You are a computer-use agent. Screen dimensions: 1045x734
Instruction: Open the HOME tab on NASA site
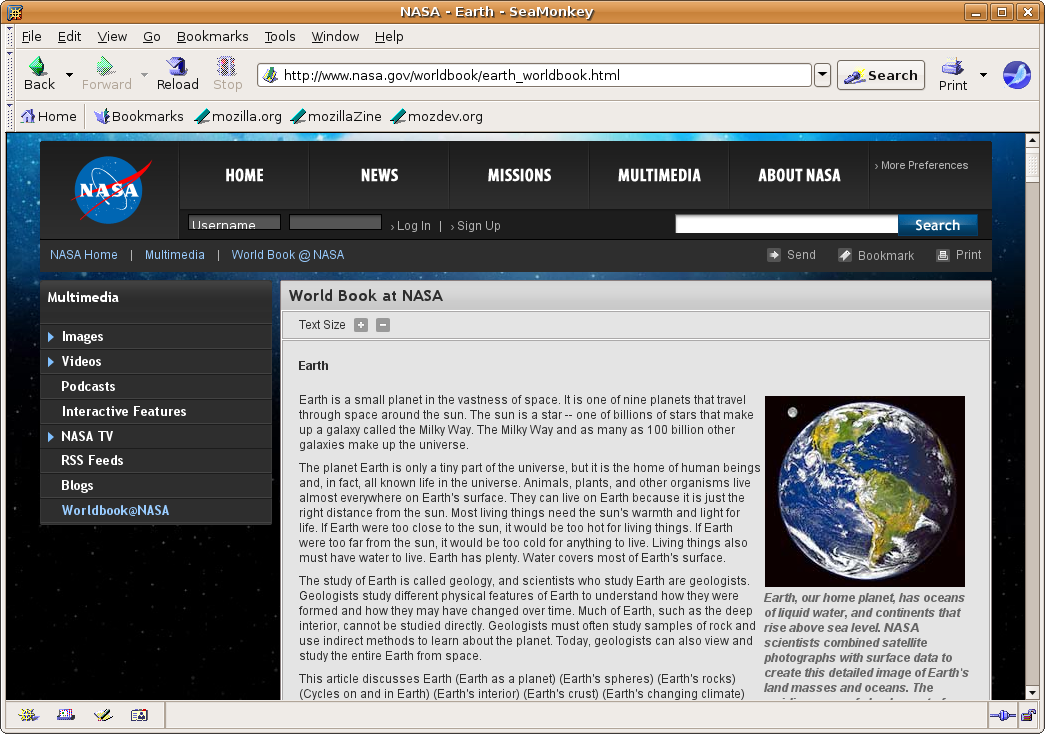pos(244,175)
